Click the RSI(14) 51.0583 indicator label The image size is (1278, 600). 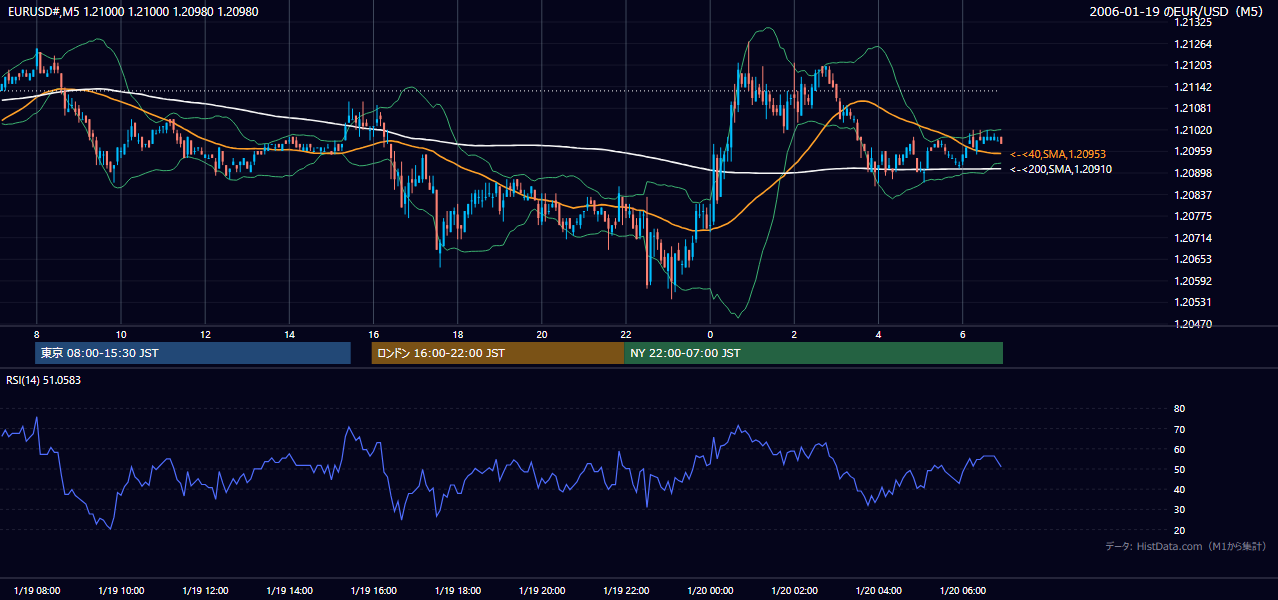44,380
